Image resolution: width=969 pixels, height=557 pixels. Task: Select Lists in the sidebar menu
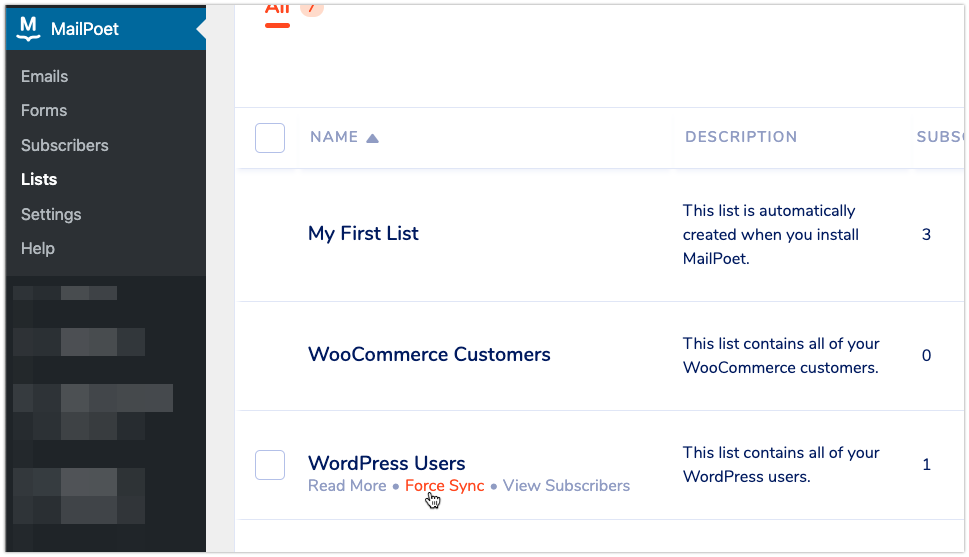coord(39,179)
